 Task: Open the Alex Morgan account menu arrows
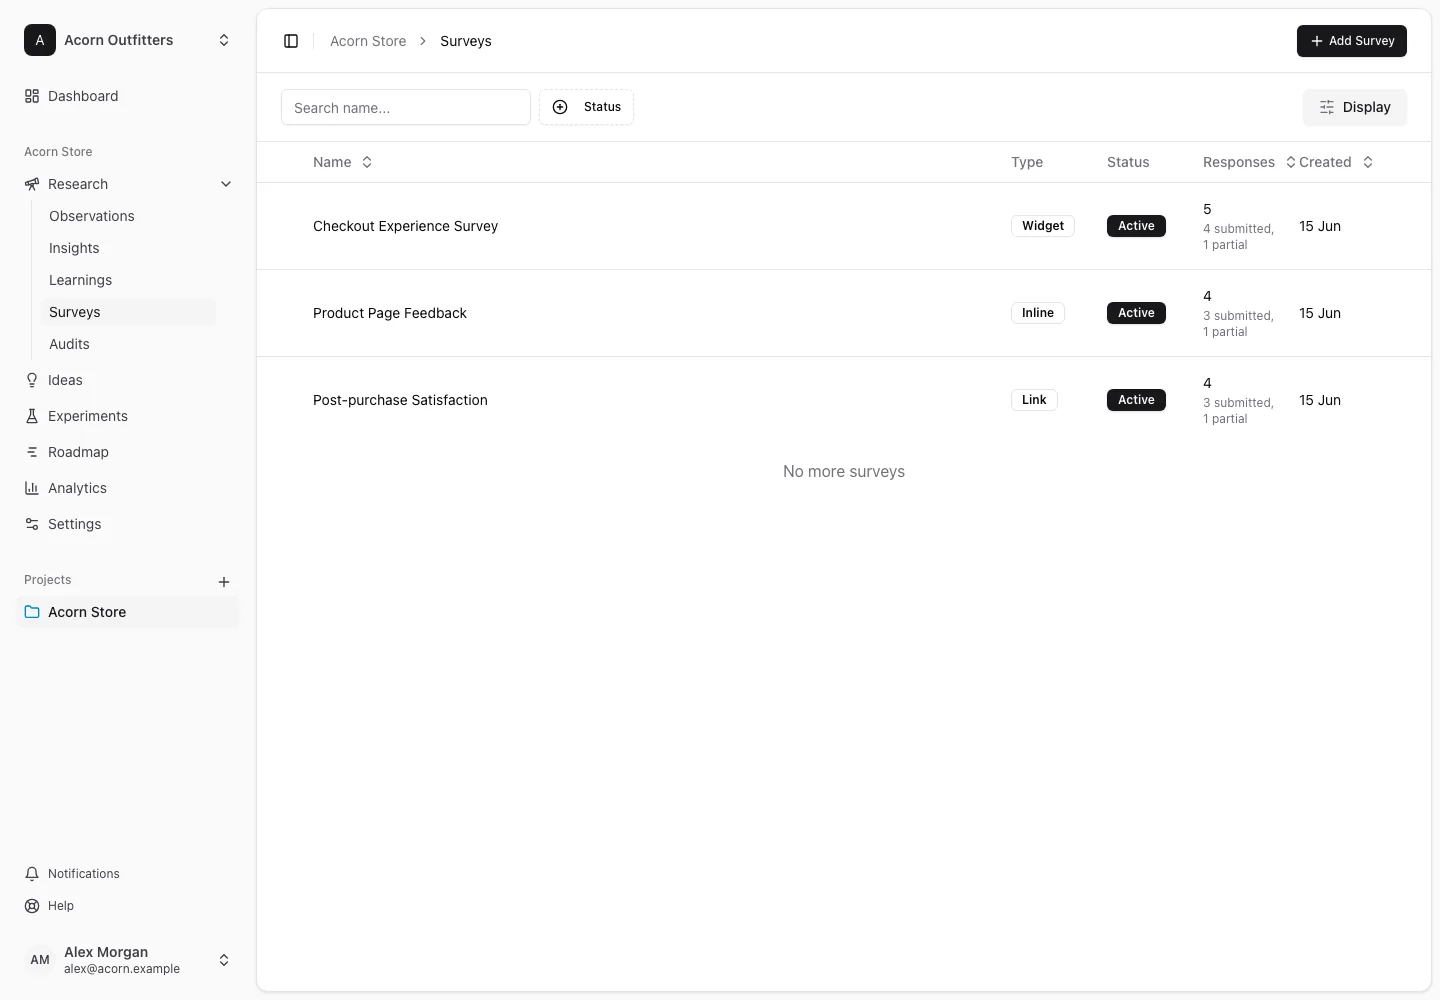(224, 960)
